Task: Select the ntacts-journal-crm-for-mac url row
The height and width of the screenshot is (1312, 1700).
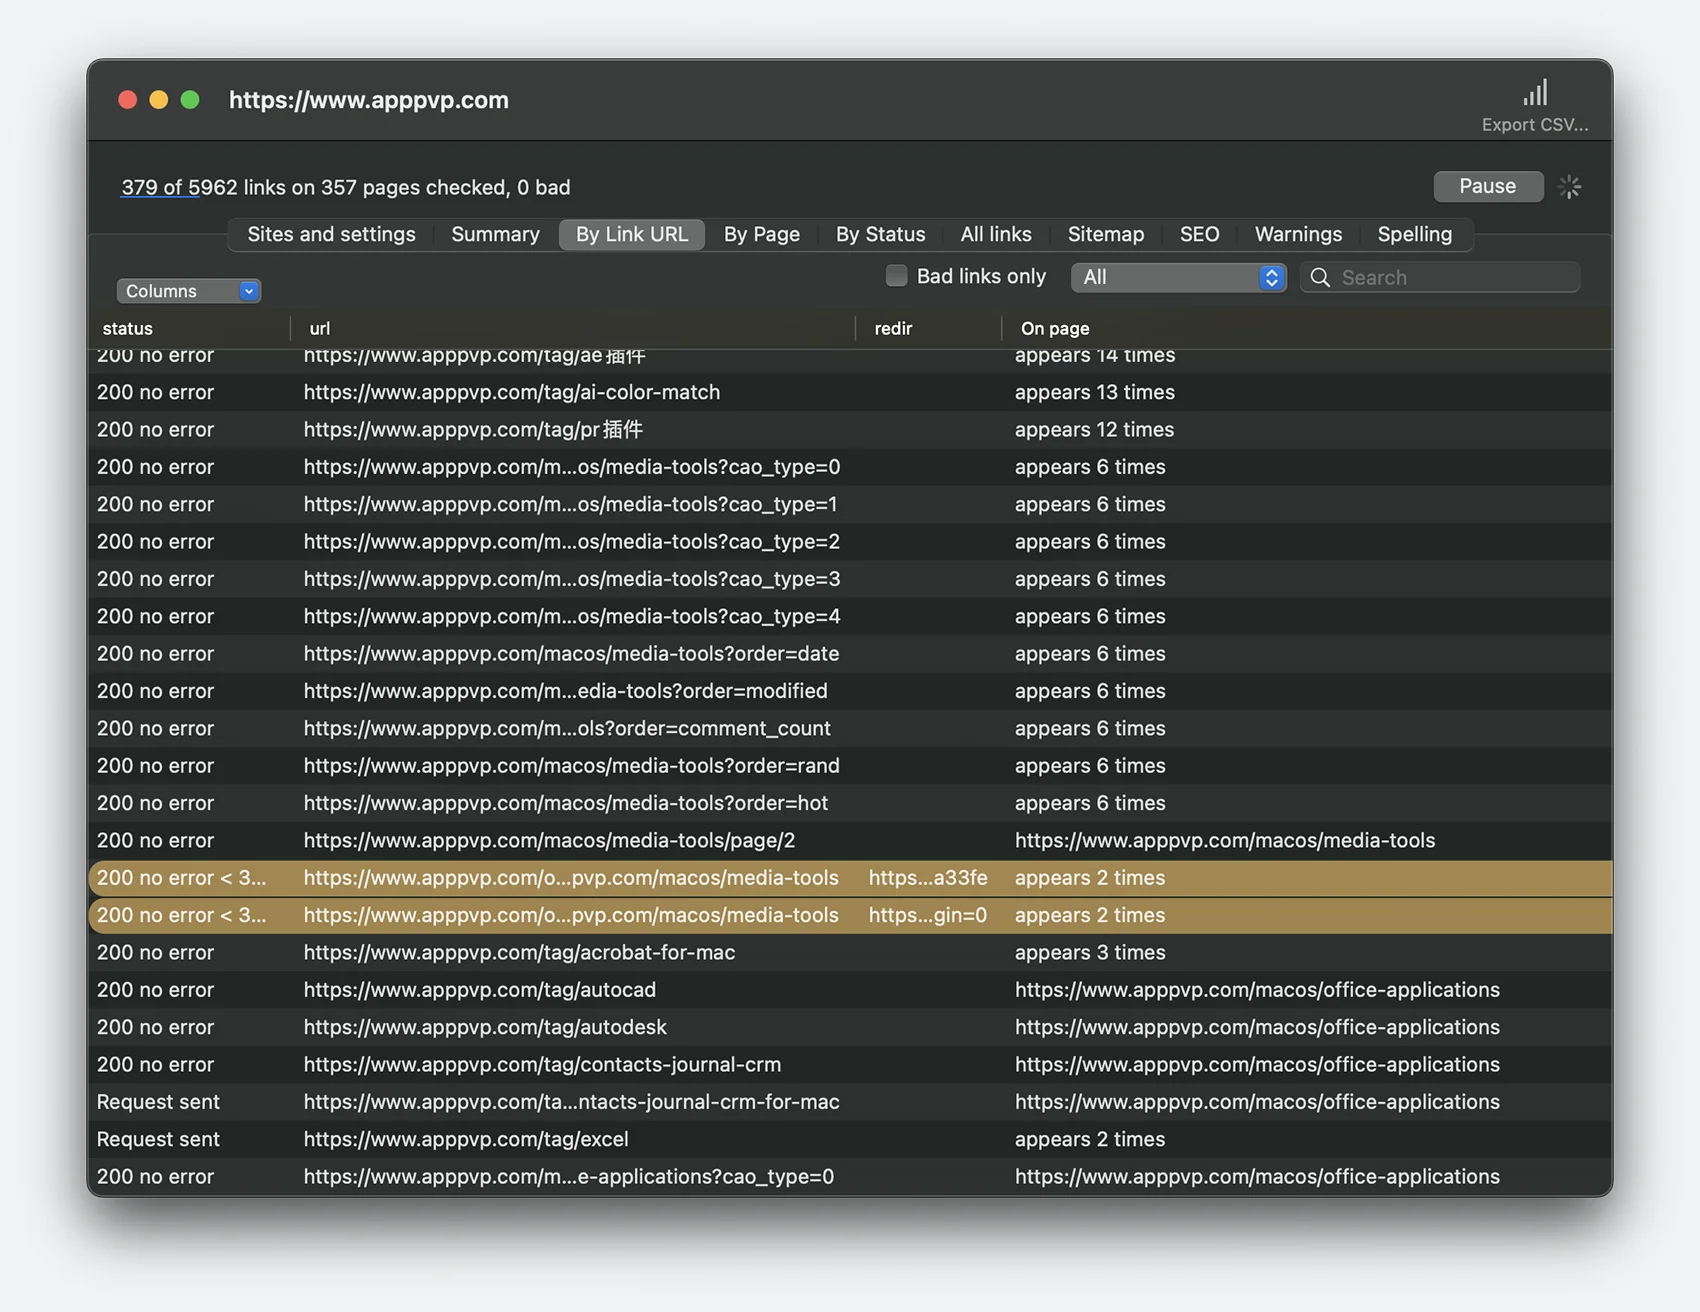Action: click(x=571, y=1101)
